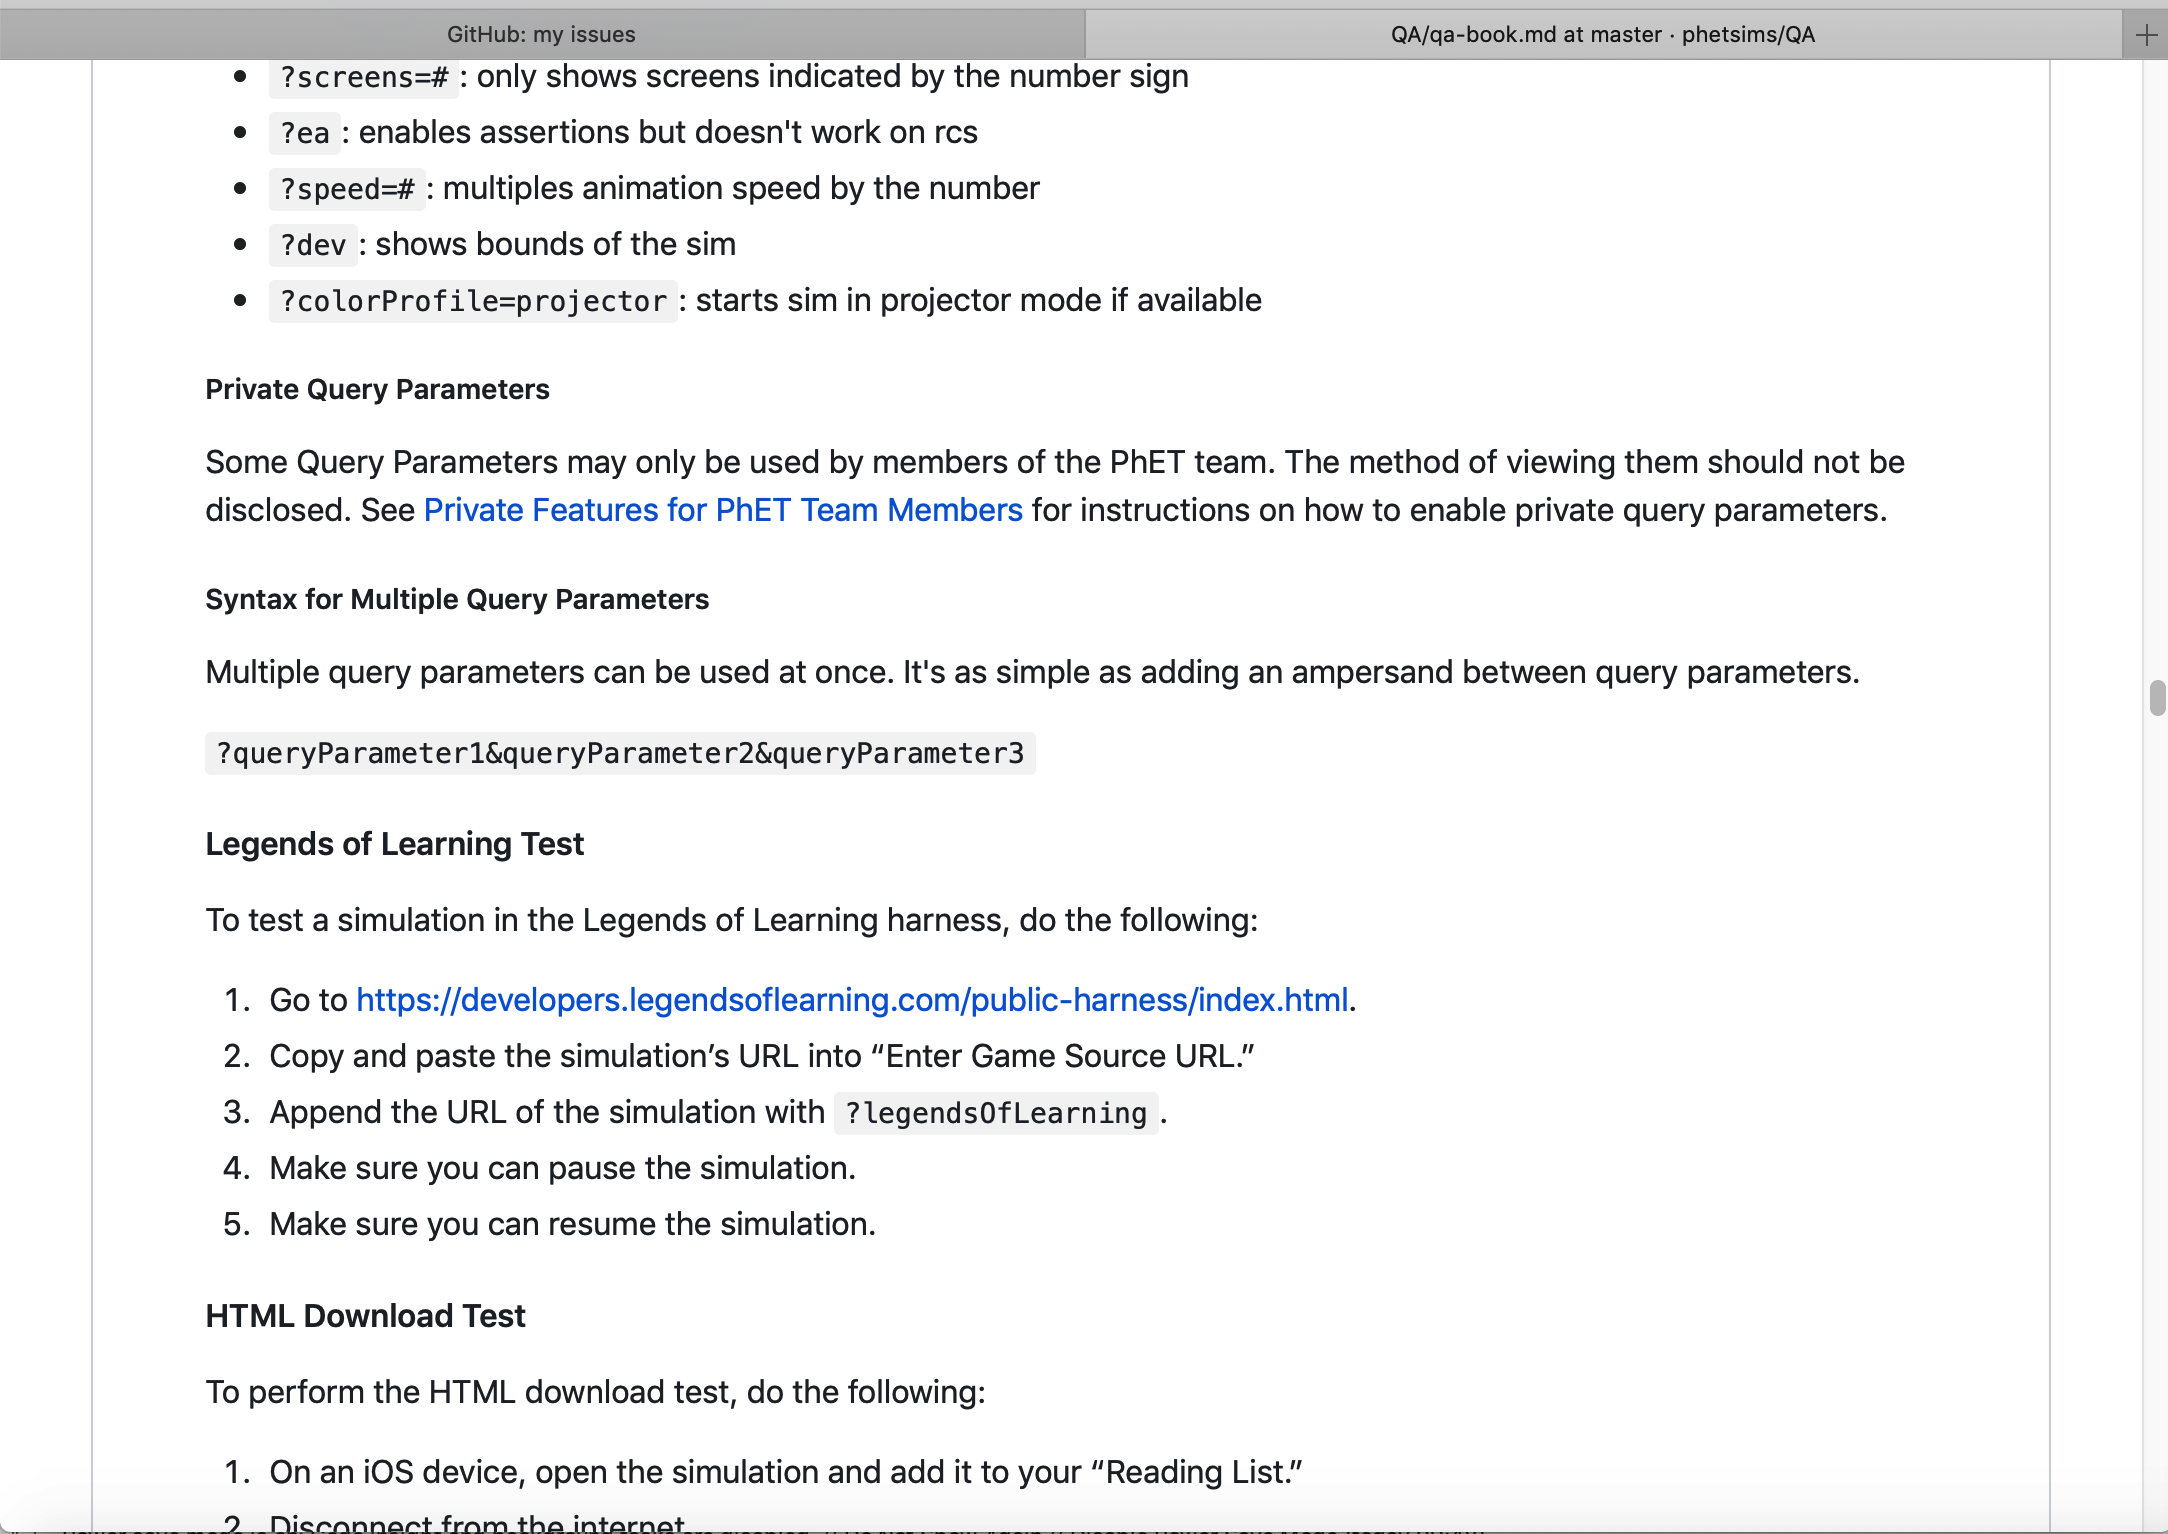Select the ?screens=# code snippet
The width and height of the screenshot is (2168, 1534).
click(364, 77)
